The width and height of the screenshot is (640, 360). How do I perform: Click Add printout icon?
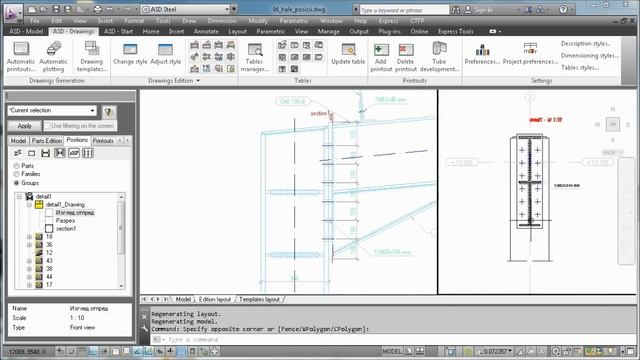[x=381, y=50]
